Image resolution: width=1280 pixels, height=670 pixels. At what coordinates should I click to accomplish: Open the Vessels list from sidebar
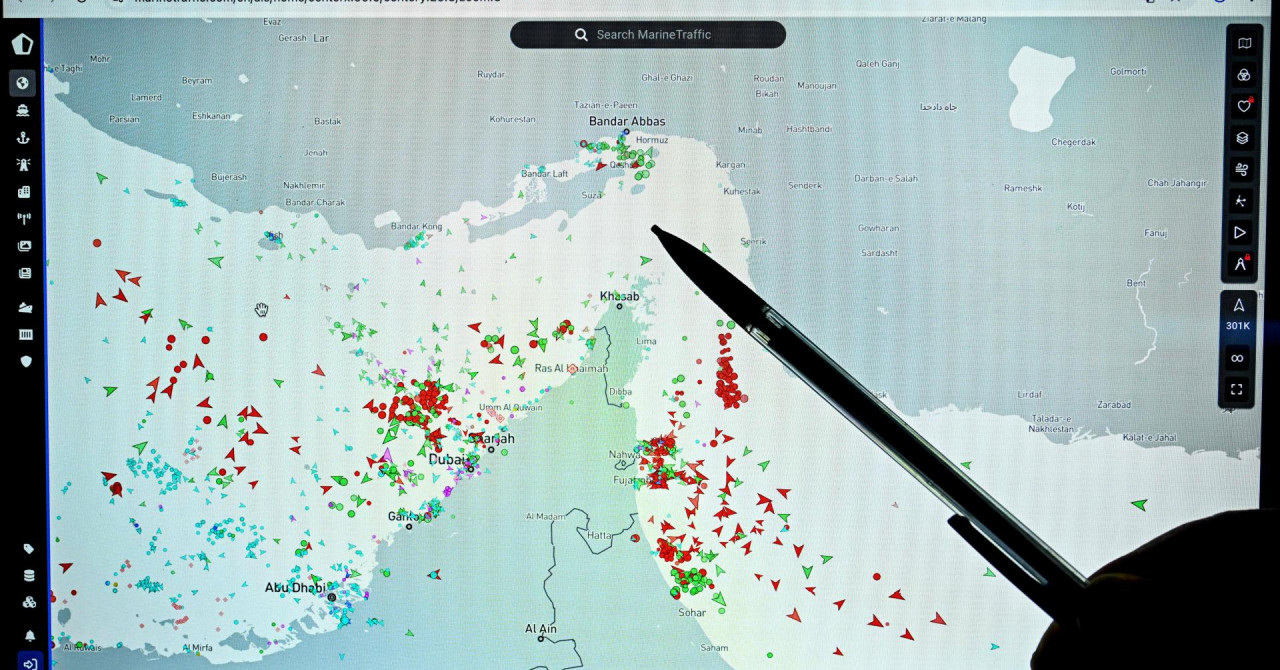(22, 111)
